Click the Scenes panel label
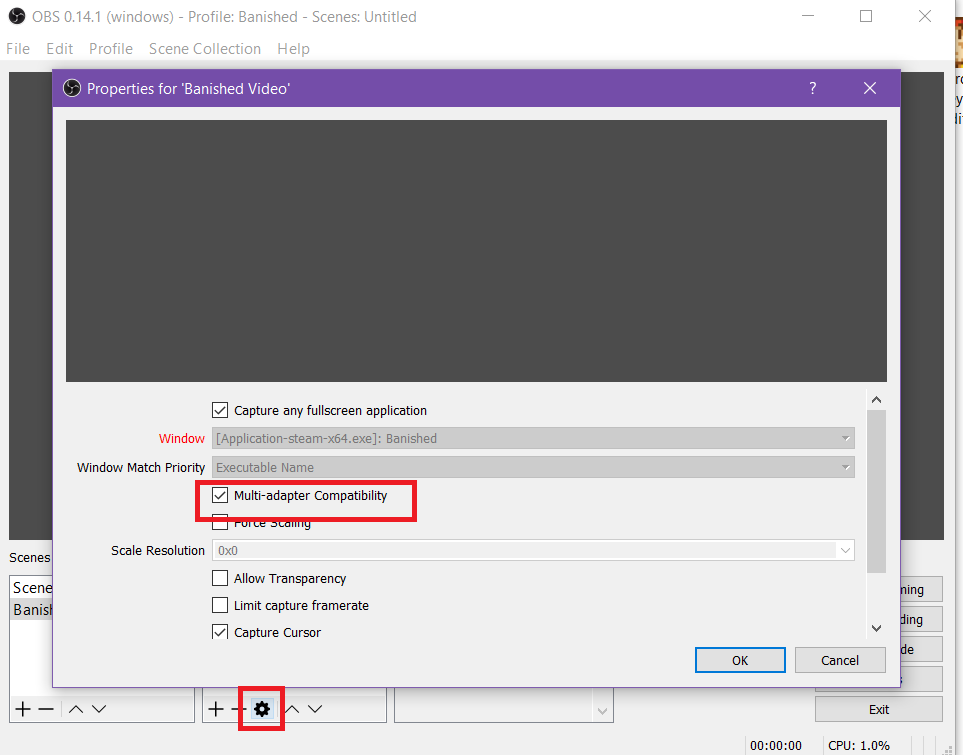963x755 pixels. pos(29,558)
